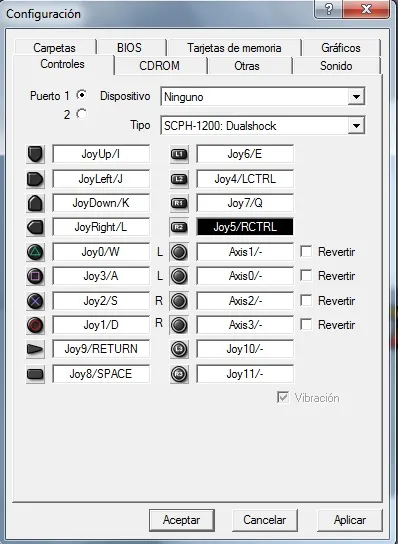Image resolution: width=398 pixels, height=544 pixels.
Task: Click the R1 shoulder button icon
Action: 179,203
